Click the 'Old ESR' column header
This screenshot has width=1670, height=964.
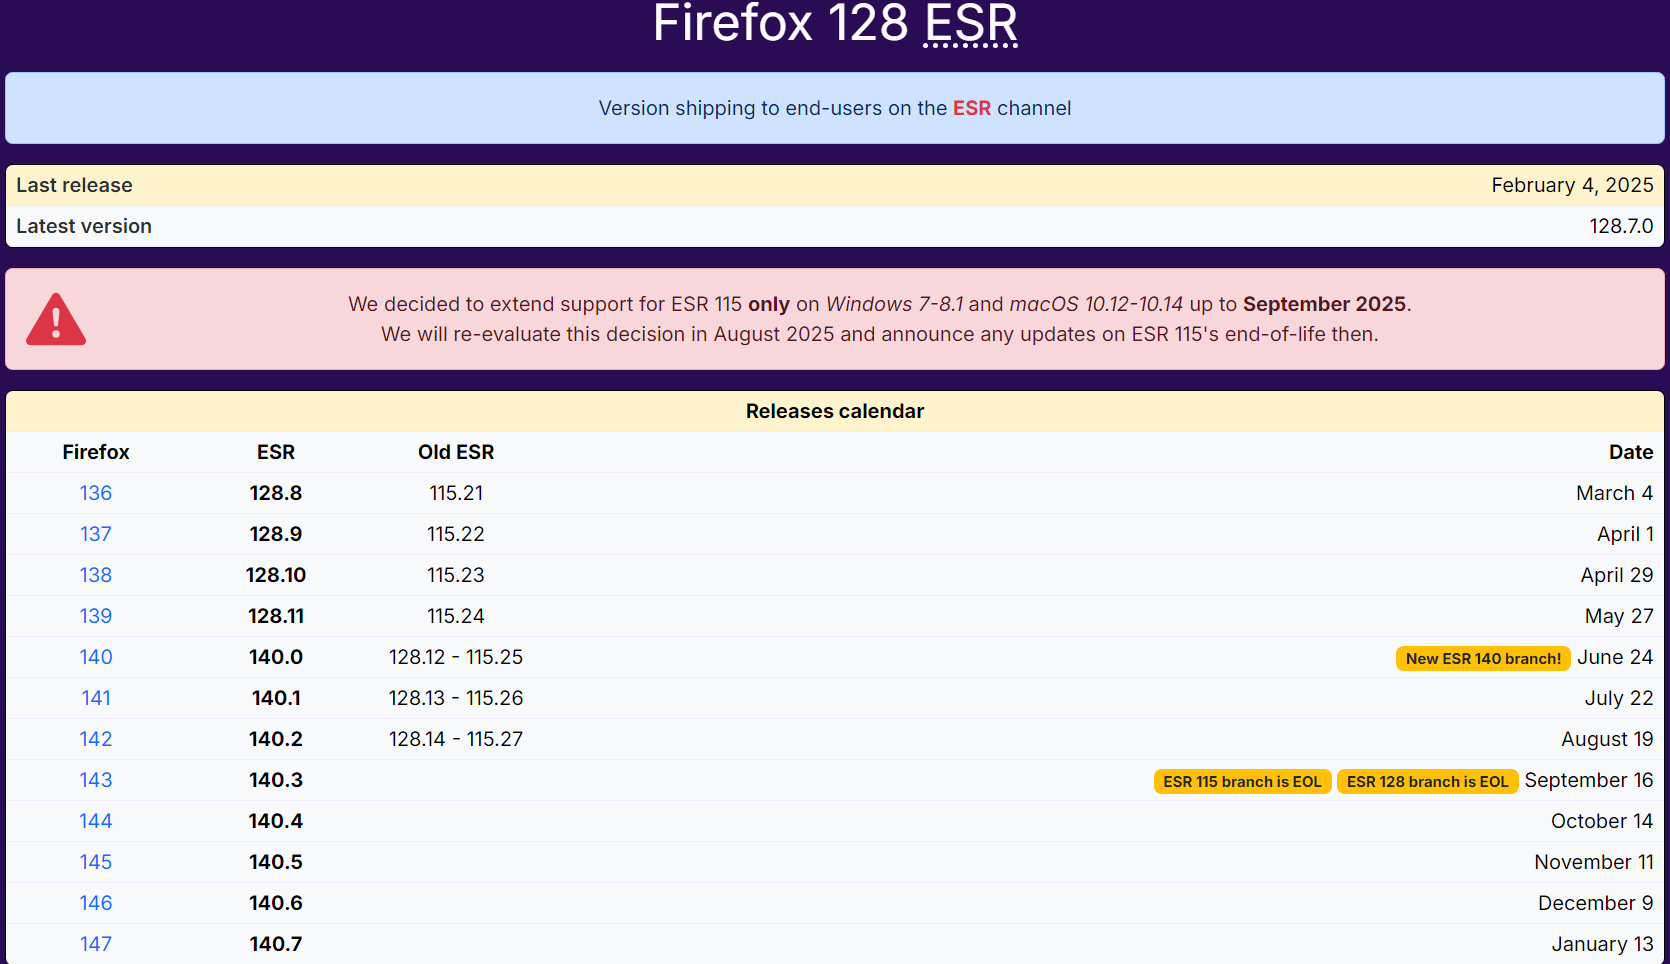[x=456, y=452]
